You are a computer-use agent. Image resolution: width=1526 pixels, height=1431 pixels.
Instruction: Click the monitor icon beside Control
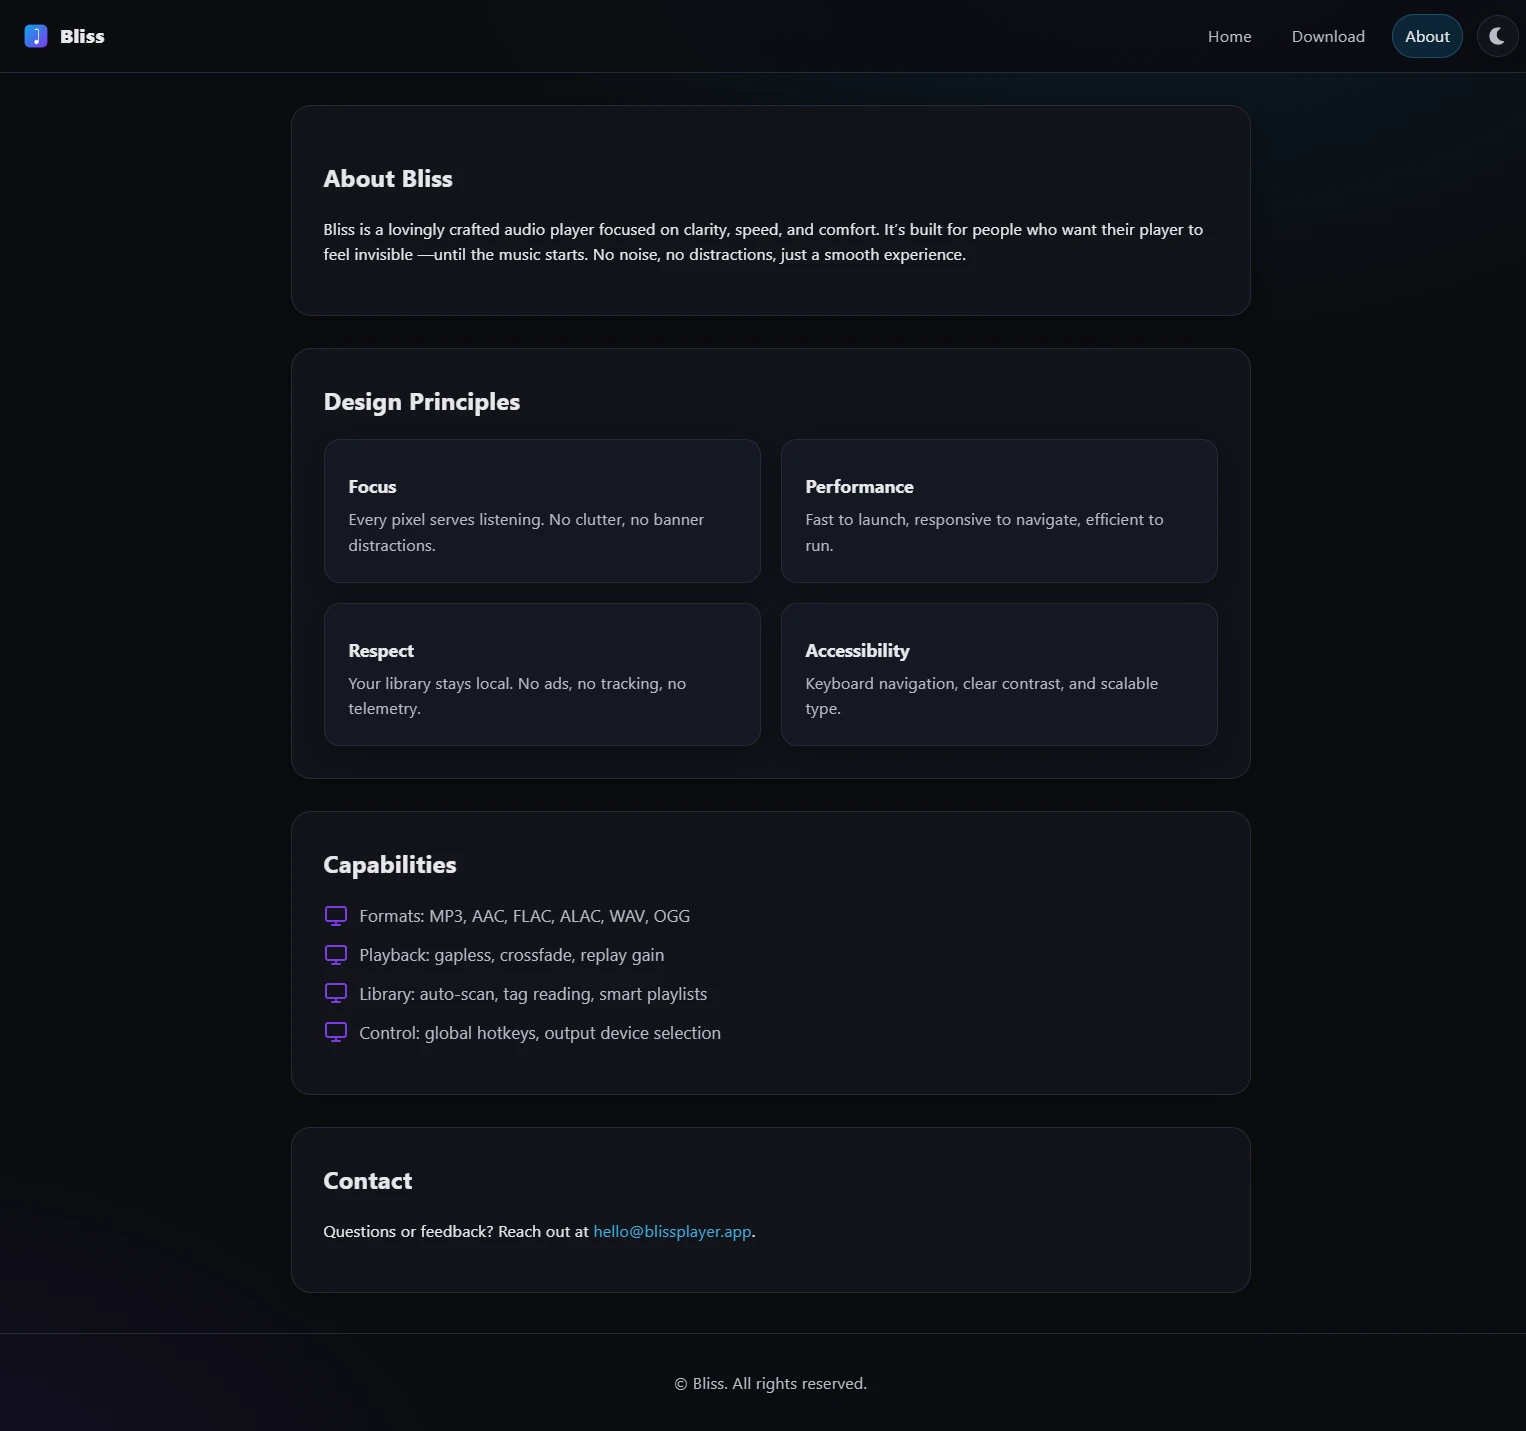336,1032
